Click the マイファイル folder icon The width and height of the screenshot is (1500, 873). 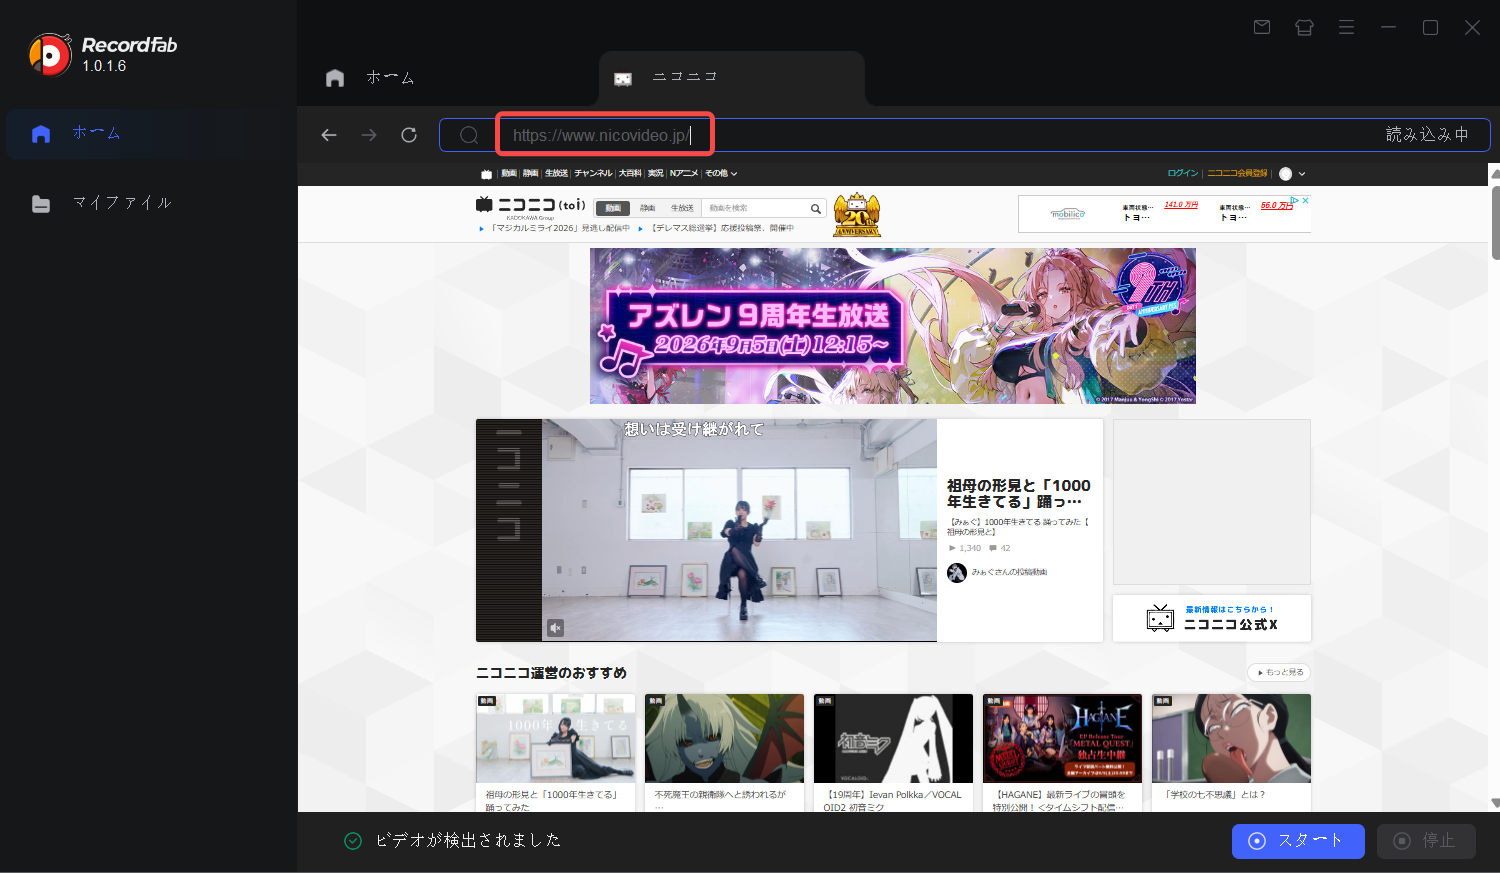(x=41, y=204)
